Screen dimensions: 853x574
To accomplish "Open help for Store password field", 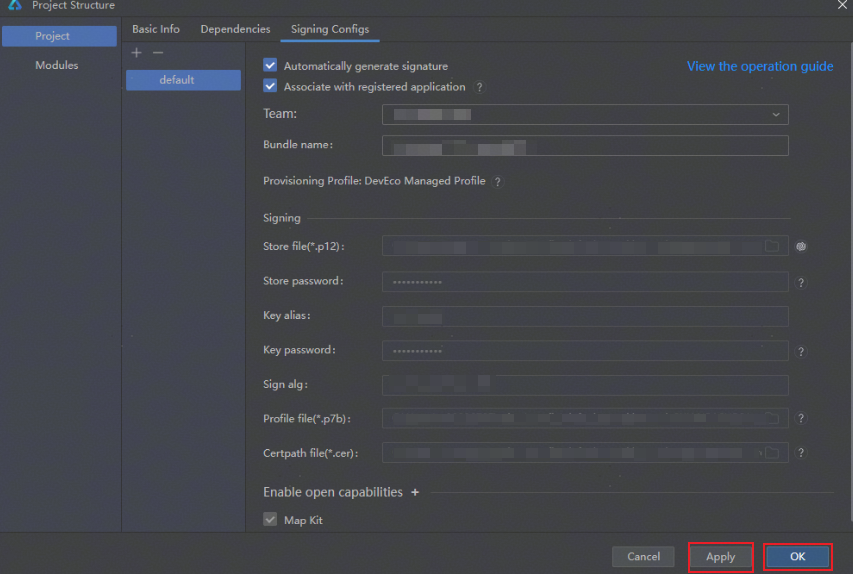I will pos(801,283).
